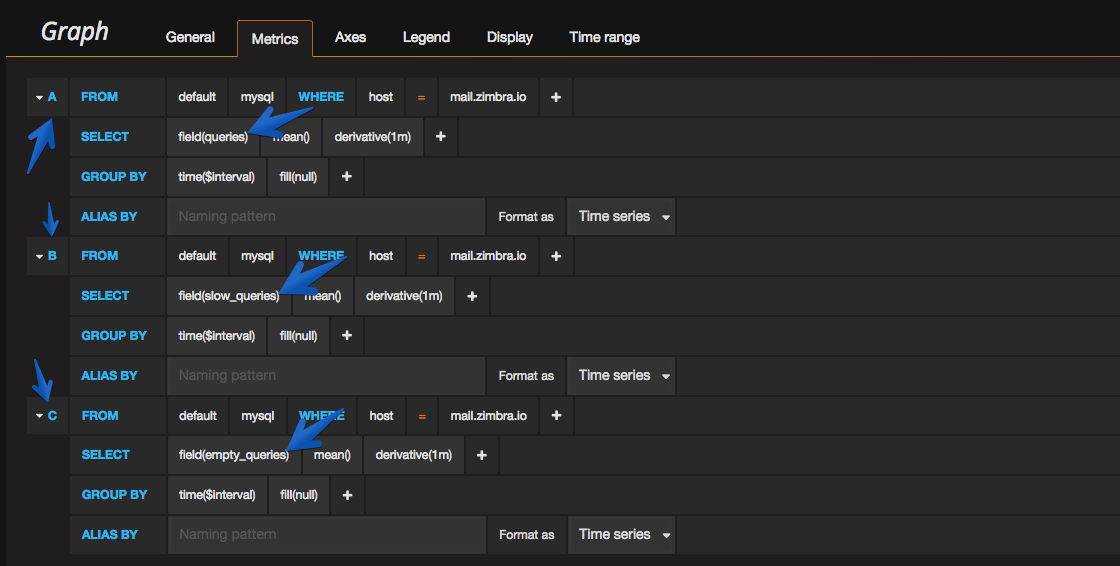Open query A Format as Time series dropdown
Screen dimensions: 1120x566
pos(621,217)
